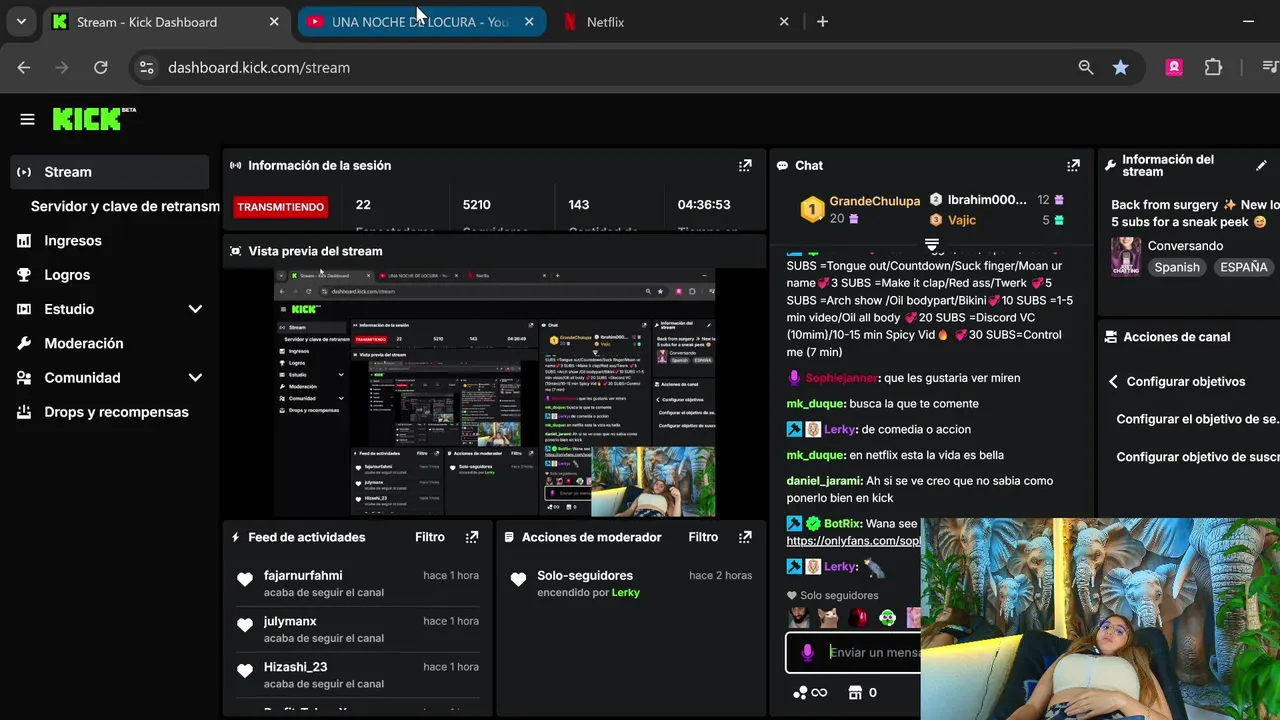Click the cat emote in chat emote row
The height and width of the screenshot is (720, 1280).
click(828, 618)
